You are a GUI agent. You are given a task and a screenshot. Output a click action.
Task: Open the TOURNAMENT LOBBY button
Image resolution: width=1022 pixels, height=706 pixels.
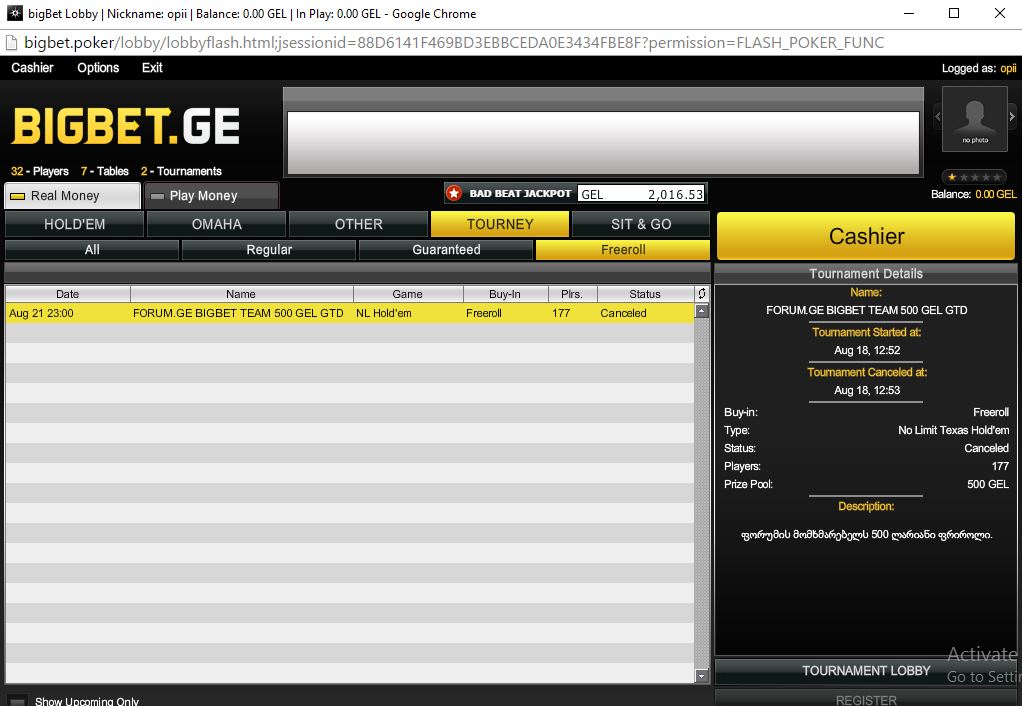pos(866,671)
